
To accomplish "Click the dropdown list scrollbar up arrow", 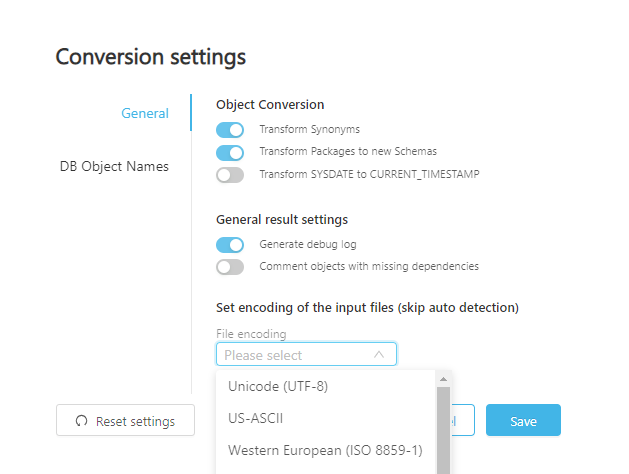I will [443, 378].
